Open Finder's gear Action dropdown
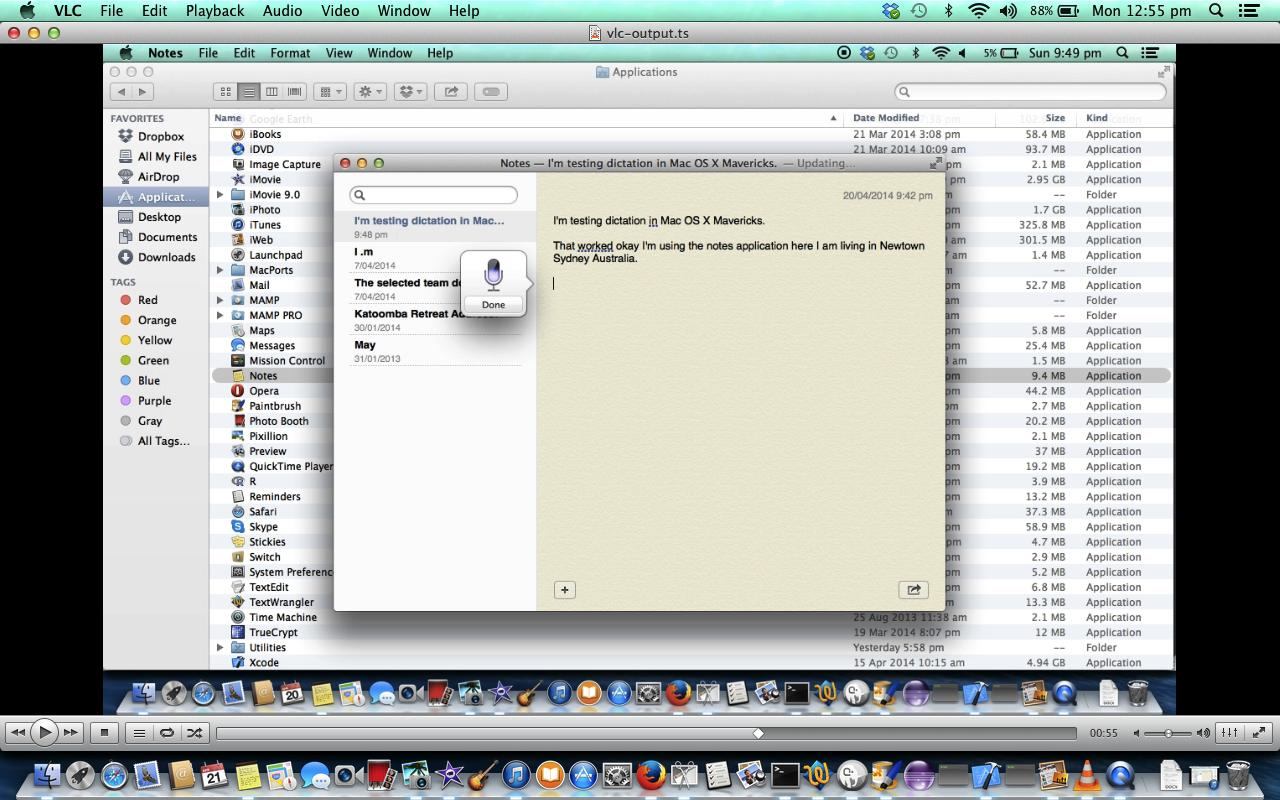 [371, 91]
